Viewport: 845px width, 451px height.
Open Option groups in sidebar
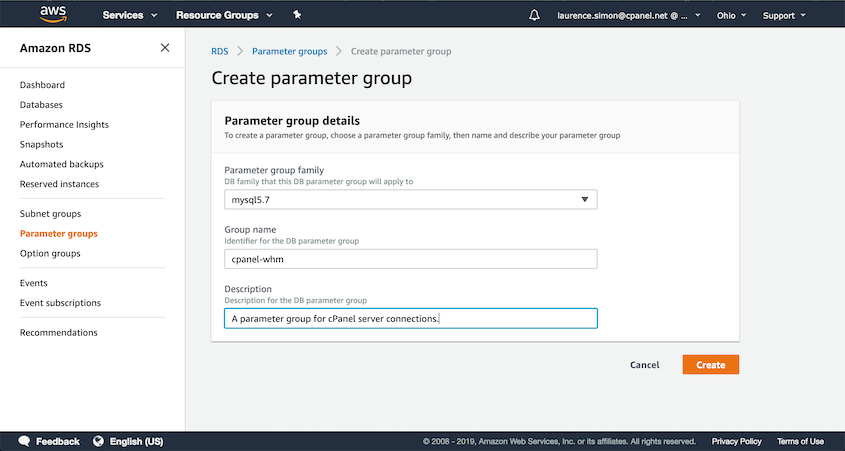coord(50,253)
